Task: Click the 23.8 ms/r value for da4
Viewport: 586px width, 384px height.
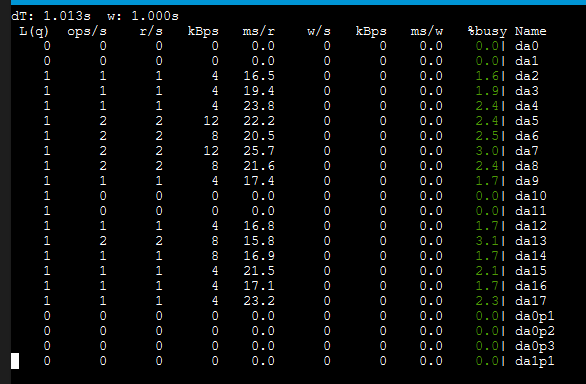Action: (x=259, y=106)
